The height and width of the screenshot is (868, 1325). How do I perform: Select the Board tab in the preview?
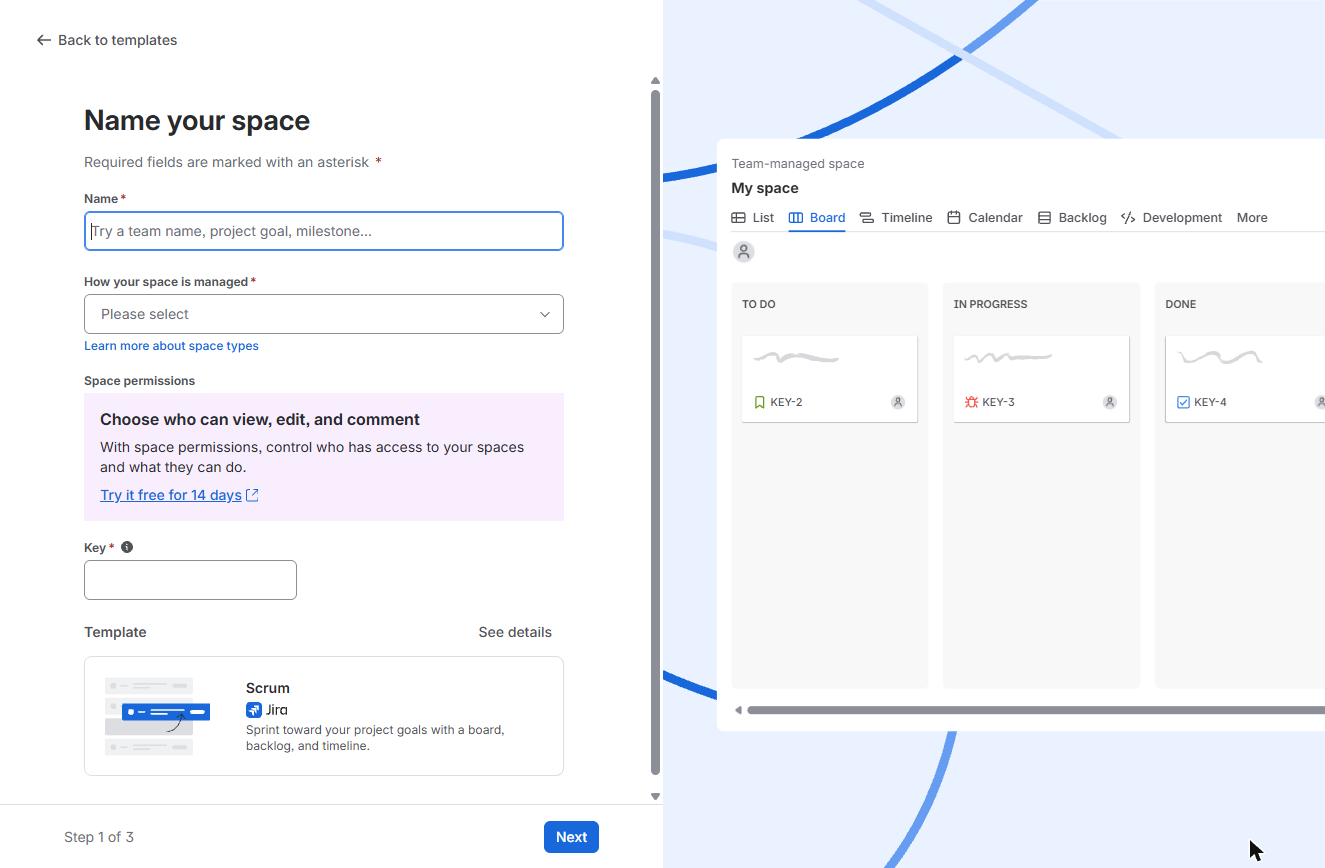point(817,218)
